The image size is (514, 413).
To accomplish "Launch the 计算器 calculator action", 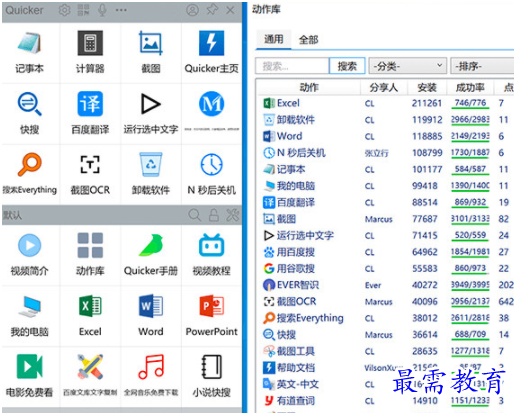I will pos(90,53).
